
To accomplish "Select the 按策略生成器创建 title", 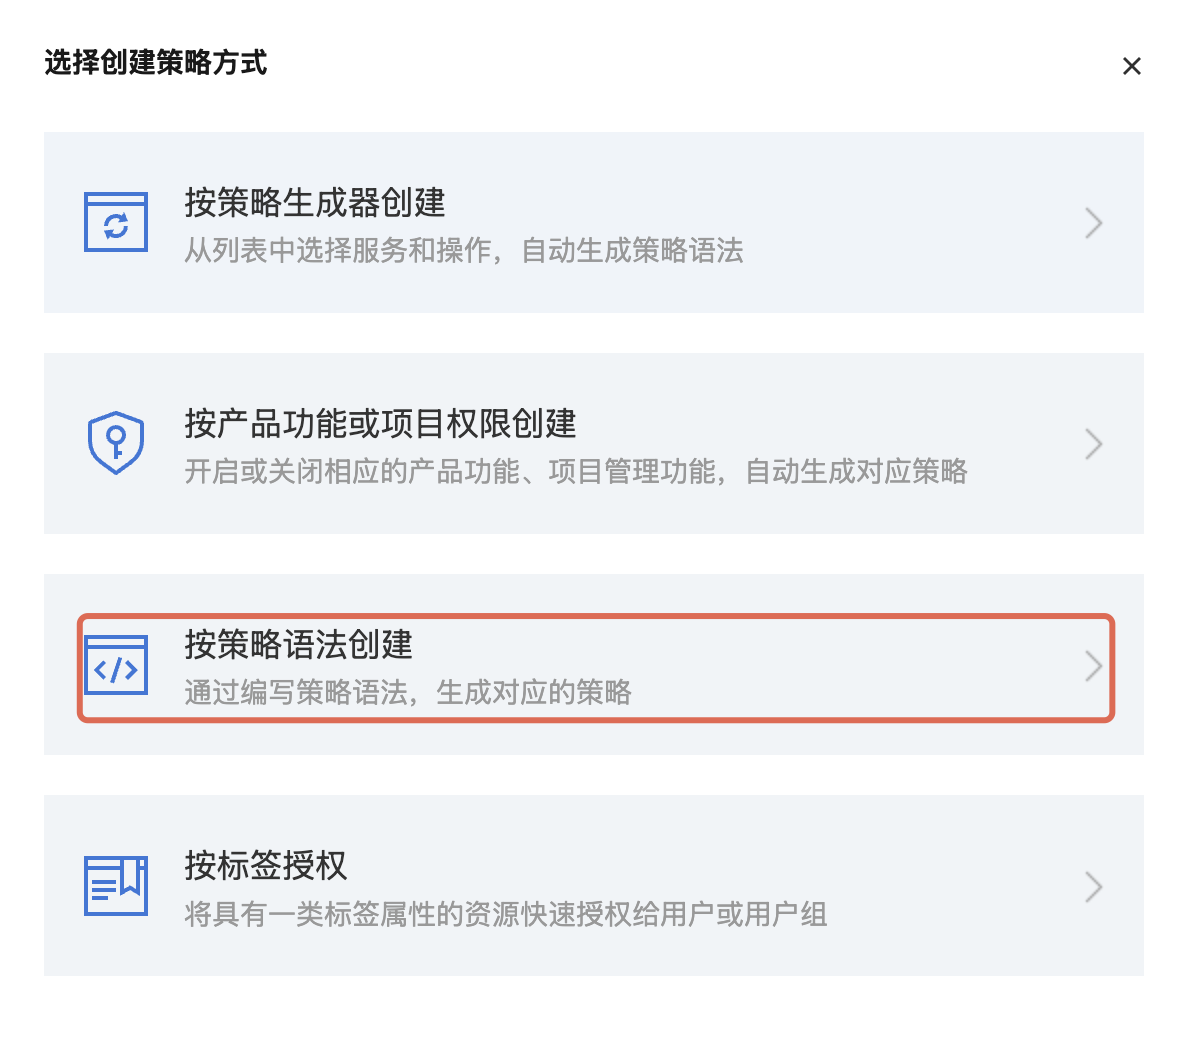I will click(315, 203).
